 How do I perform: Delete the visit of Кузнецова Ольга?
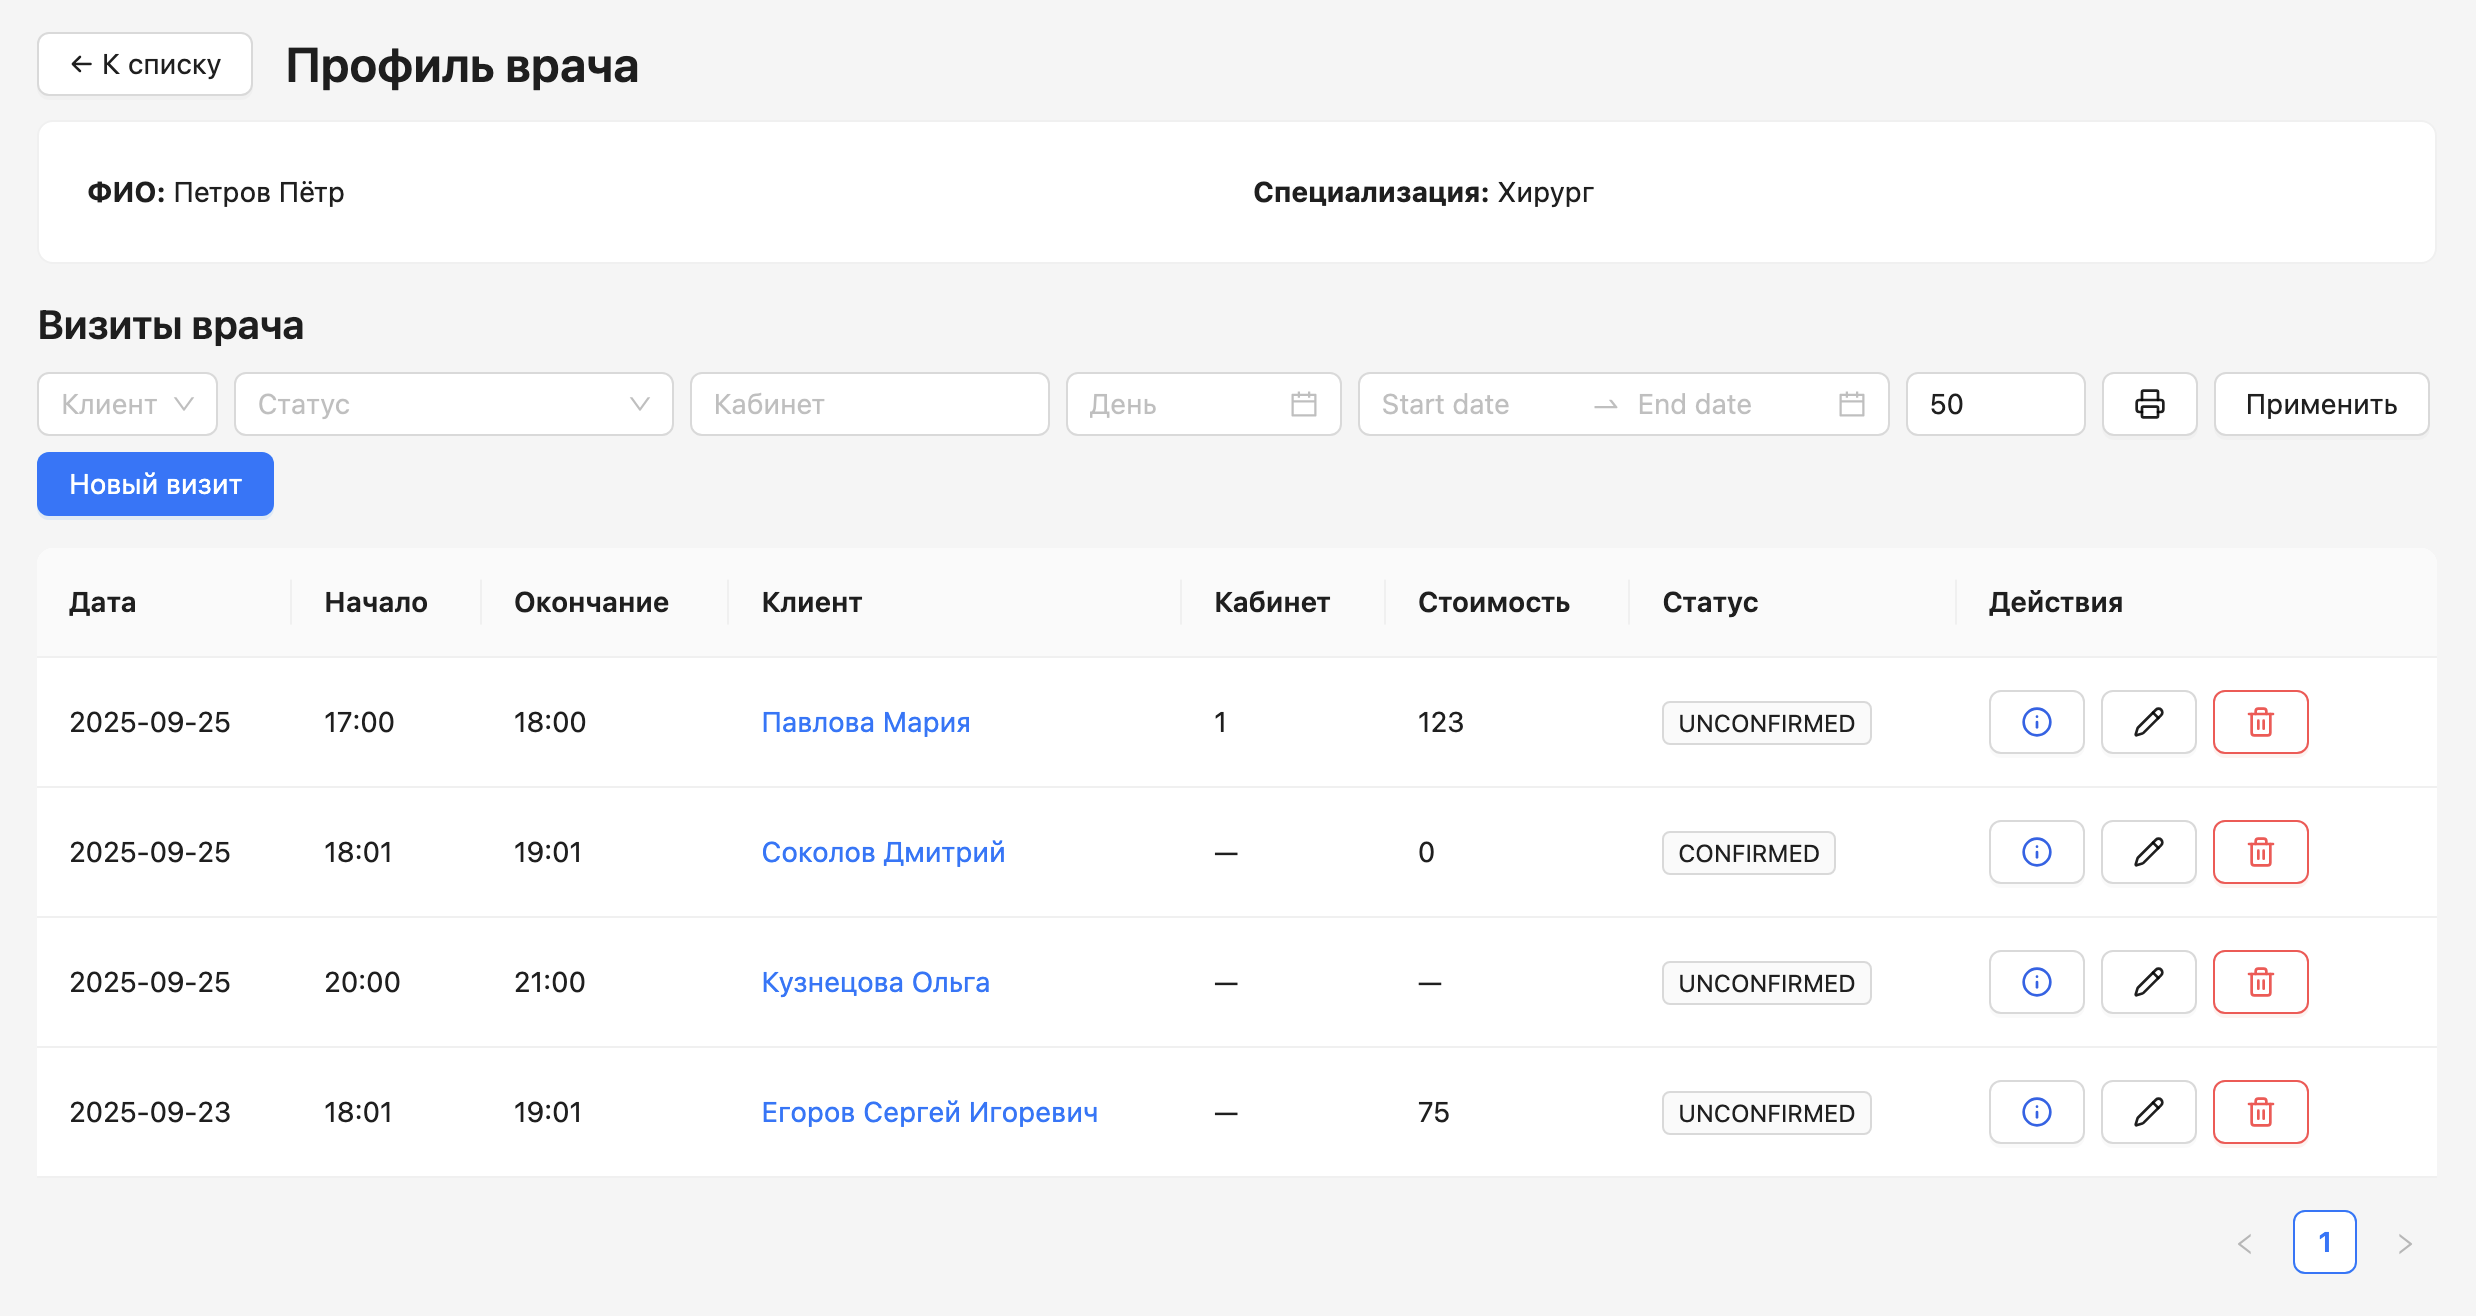[2260, 982]
